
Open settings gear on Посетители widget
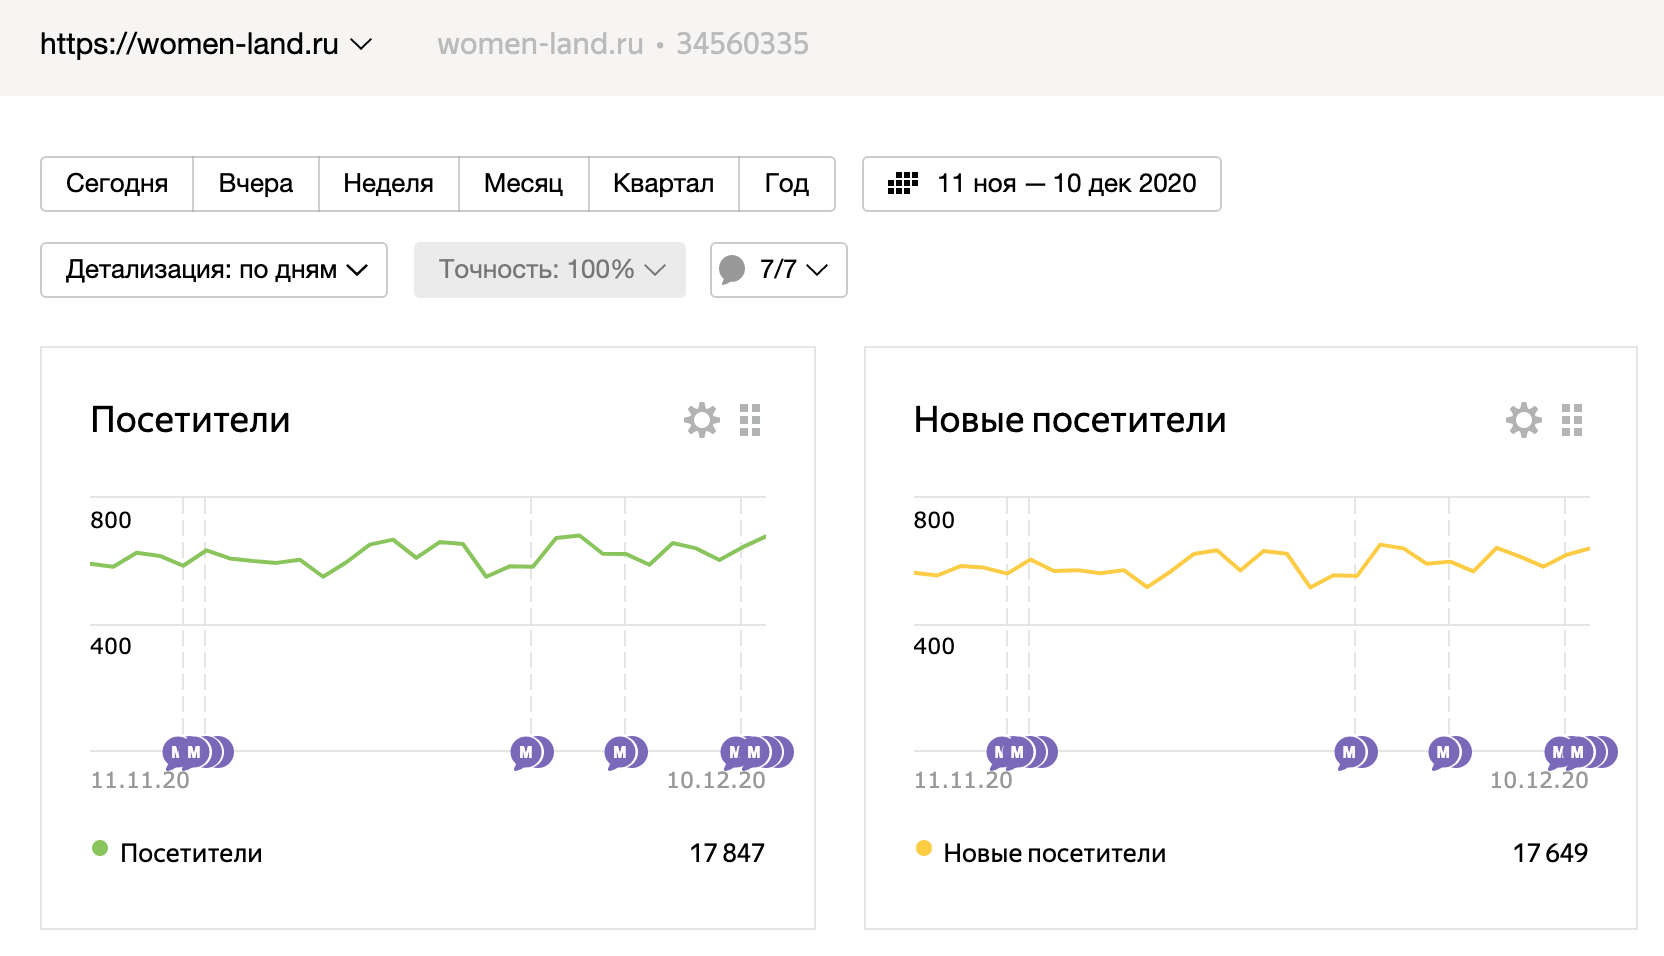coord(702,420)
